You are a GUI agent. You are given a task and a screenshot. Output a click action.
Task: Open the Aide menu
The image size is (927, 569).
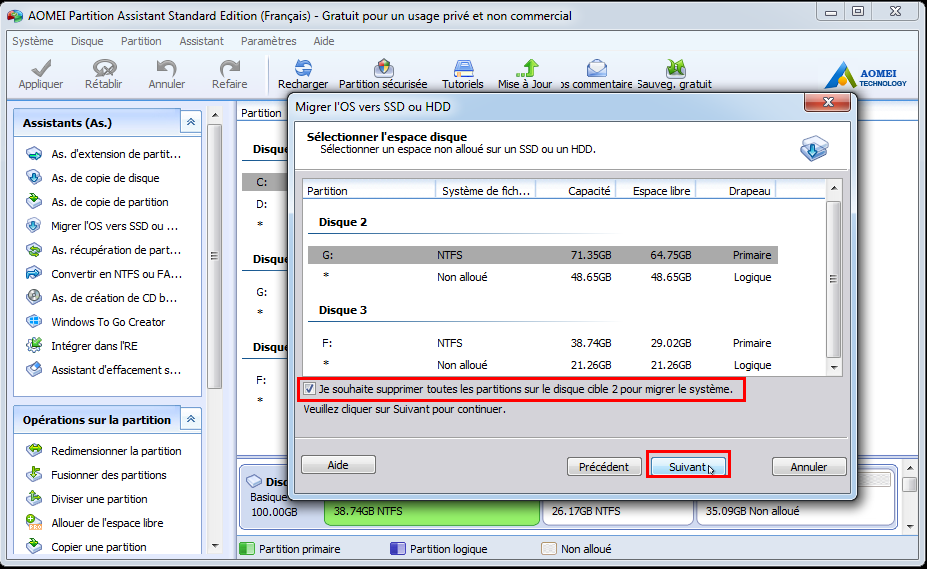pyautogui.click(x=324, y=41)
